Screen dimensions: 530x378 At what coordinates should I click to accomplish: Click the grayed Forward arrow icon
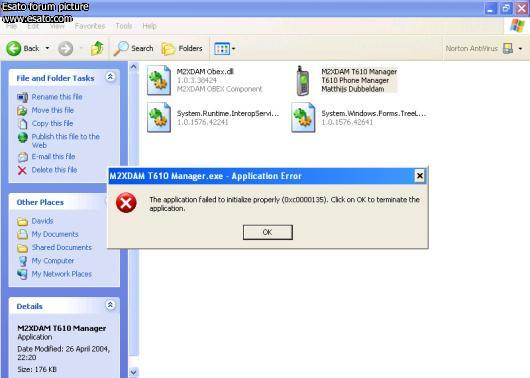(66, 49)
